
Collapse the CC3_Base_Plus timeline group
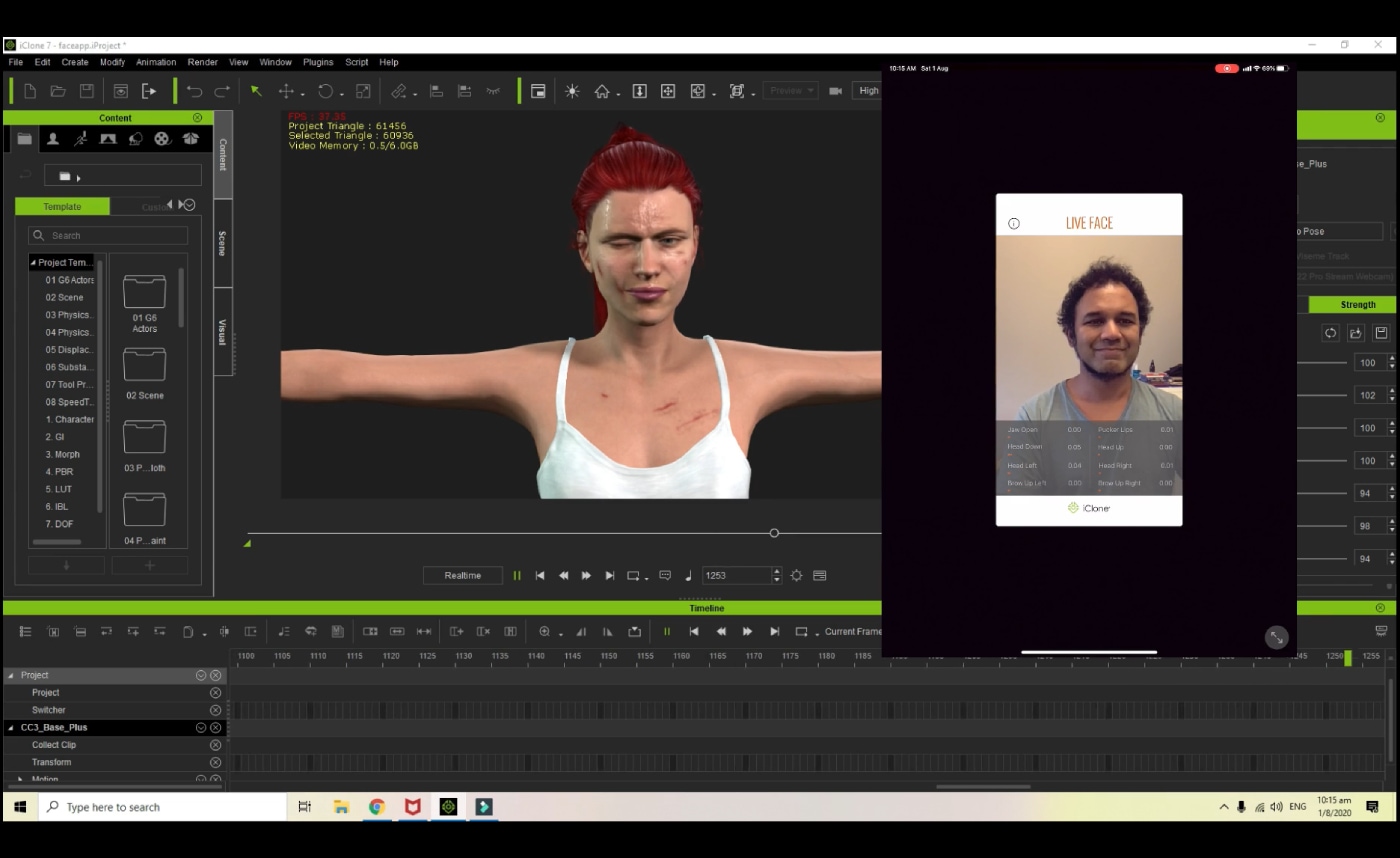(12, 727)
